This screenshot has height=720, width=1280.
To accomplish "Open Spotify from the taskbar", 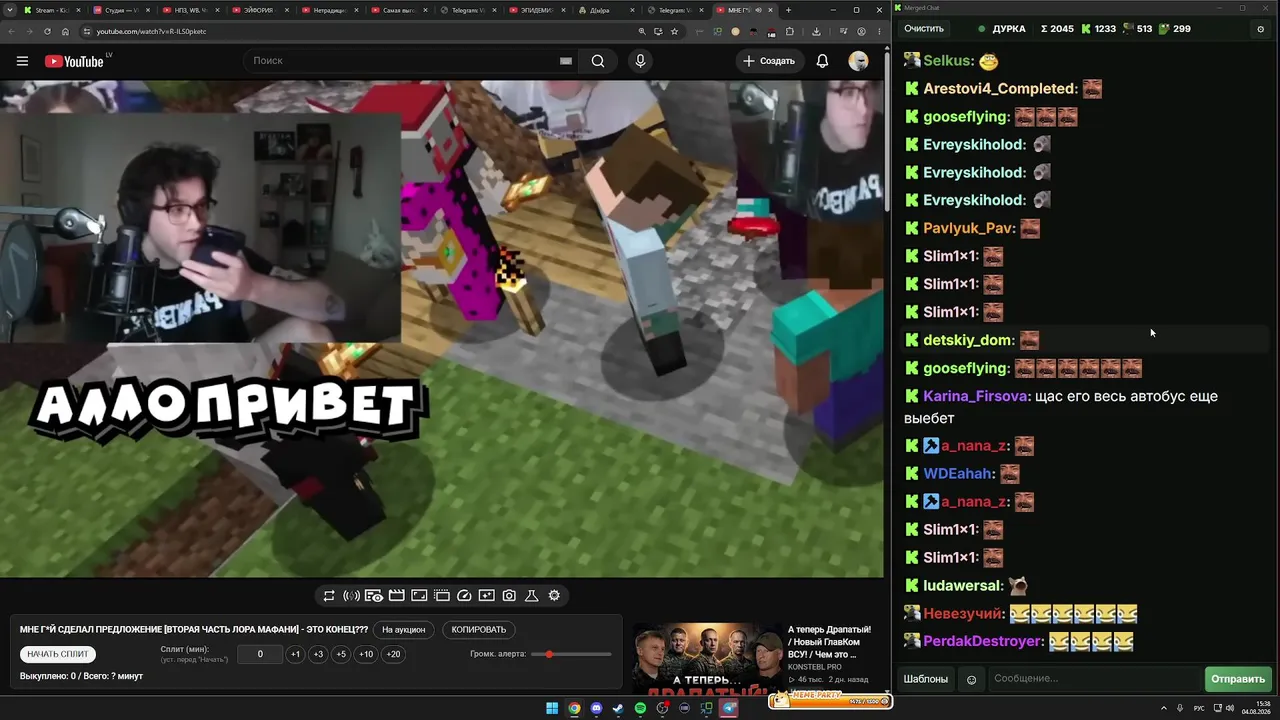I will coord(640,709).
